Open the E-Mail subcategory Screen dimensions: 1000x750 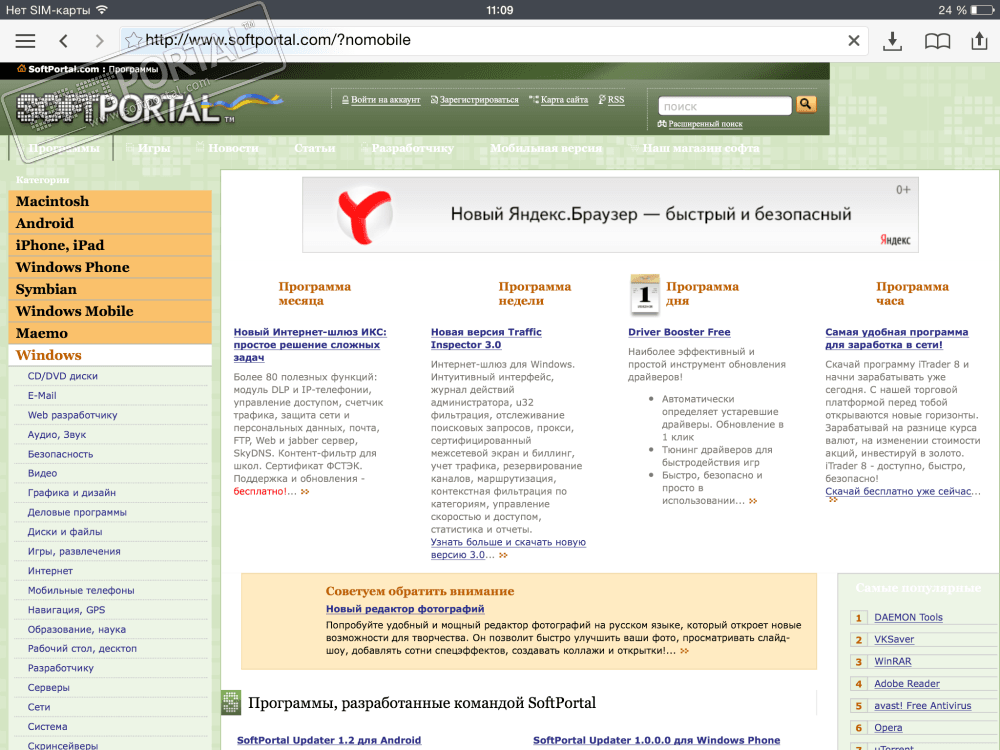click(42, 395)
